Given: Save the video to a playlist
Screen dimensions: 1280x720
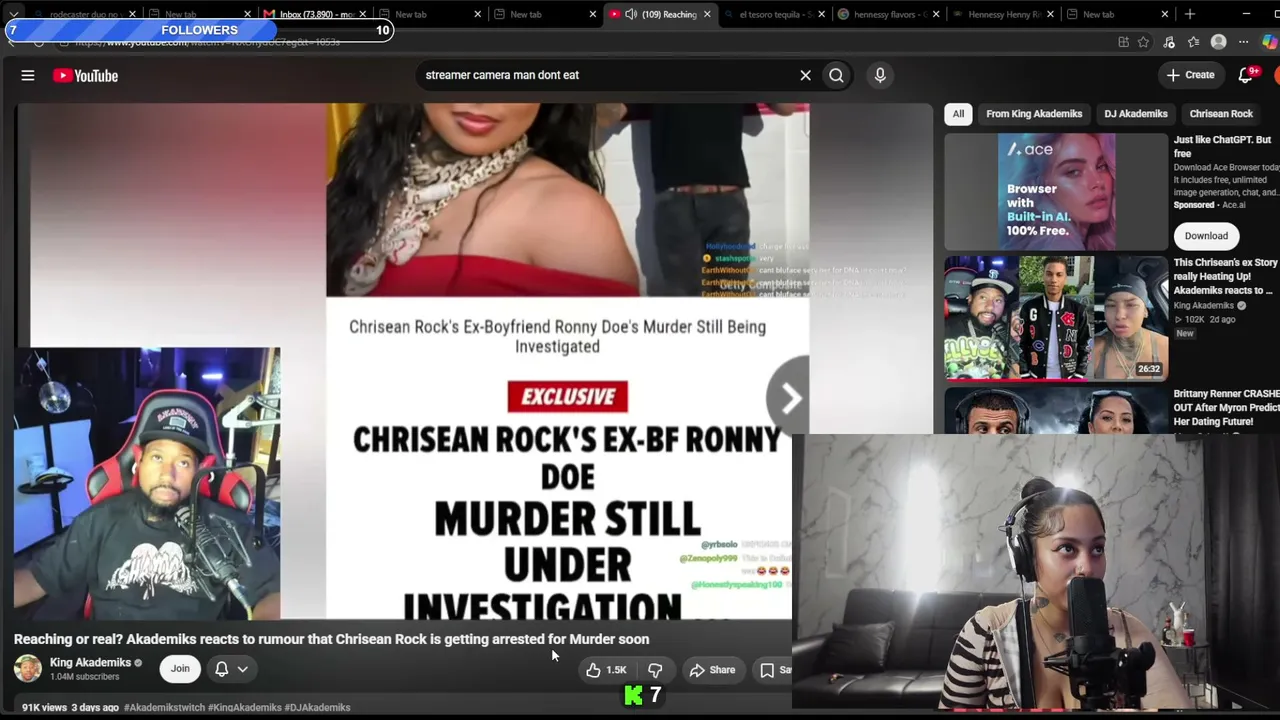Looking at the screenshot, I should tap(775, 670).
